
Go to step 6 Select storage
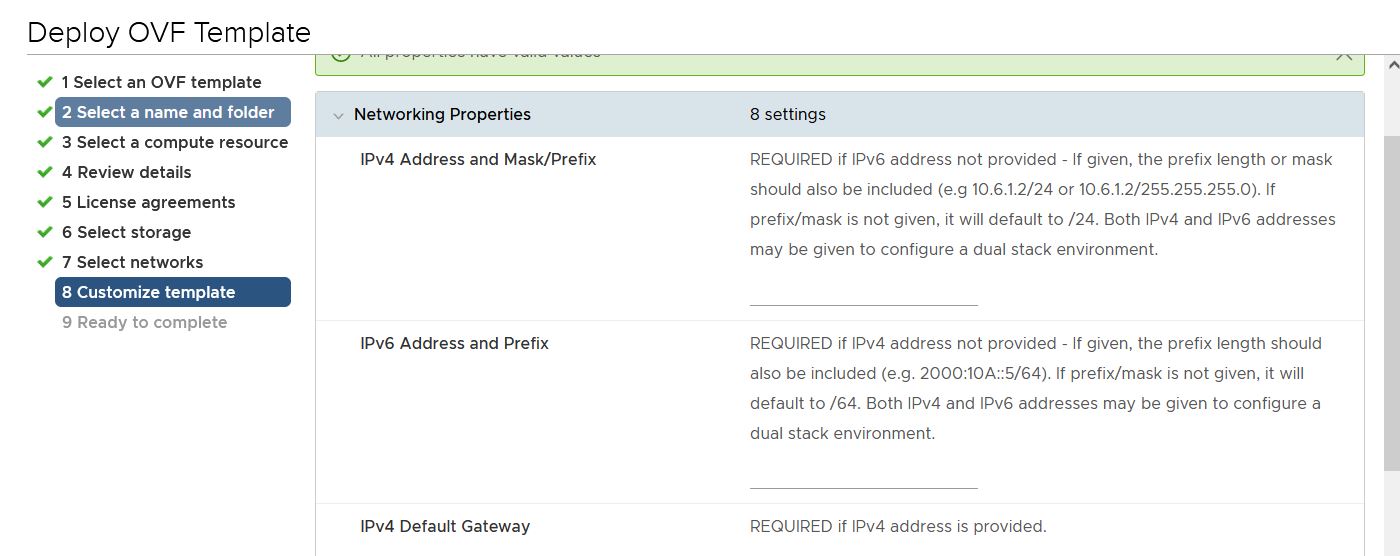[126, 232]
